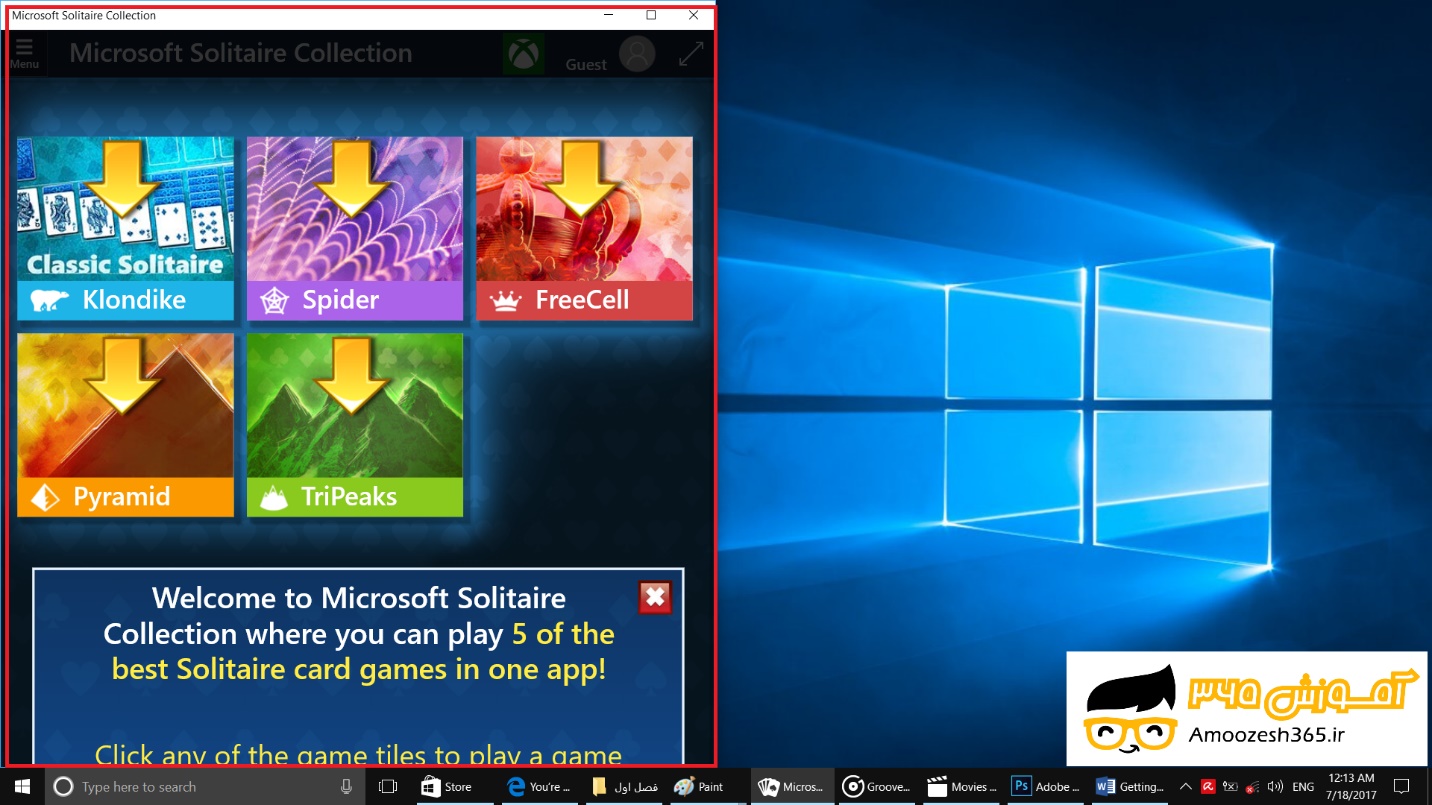Minimize the Microsoft Solitaire Collection window
This screenshot has height=805, width=1432.
[608, 15]
